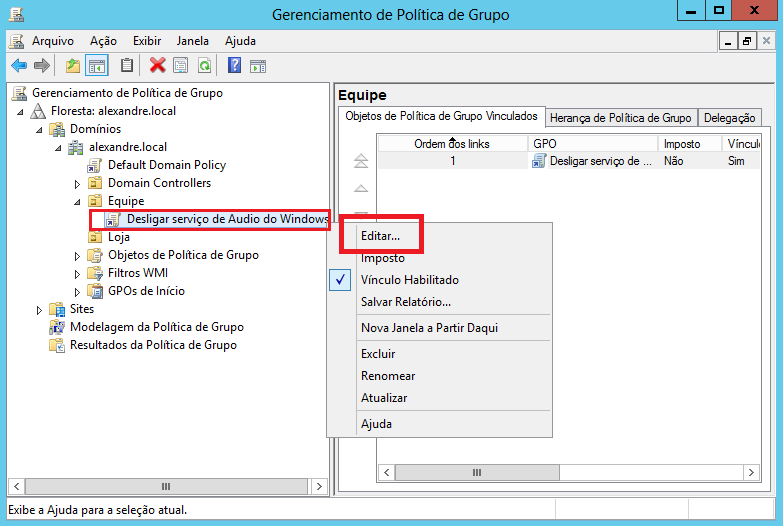
Task: Select Desligar serviço de Audio do Windows
Action: pyautogui.click(x=227, y=219)
